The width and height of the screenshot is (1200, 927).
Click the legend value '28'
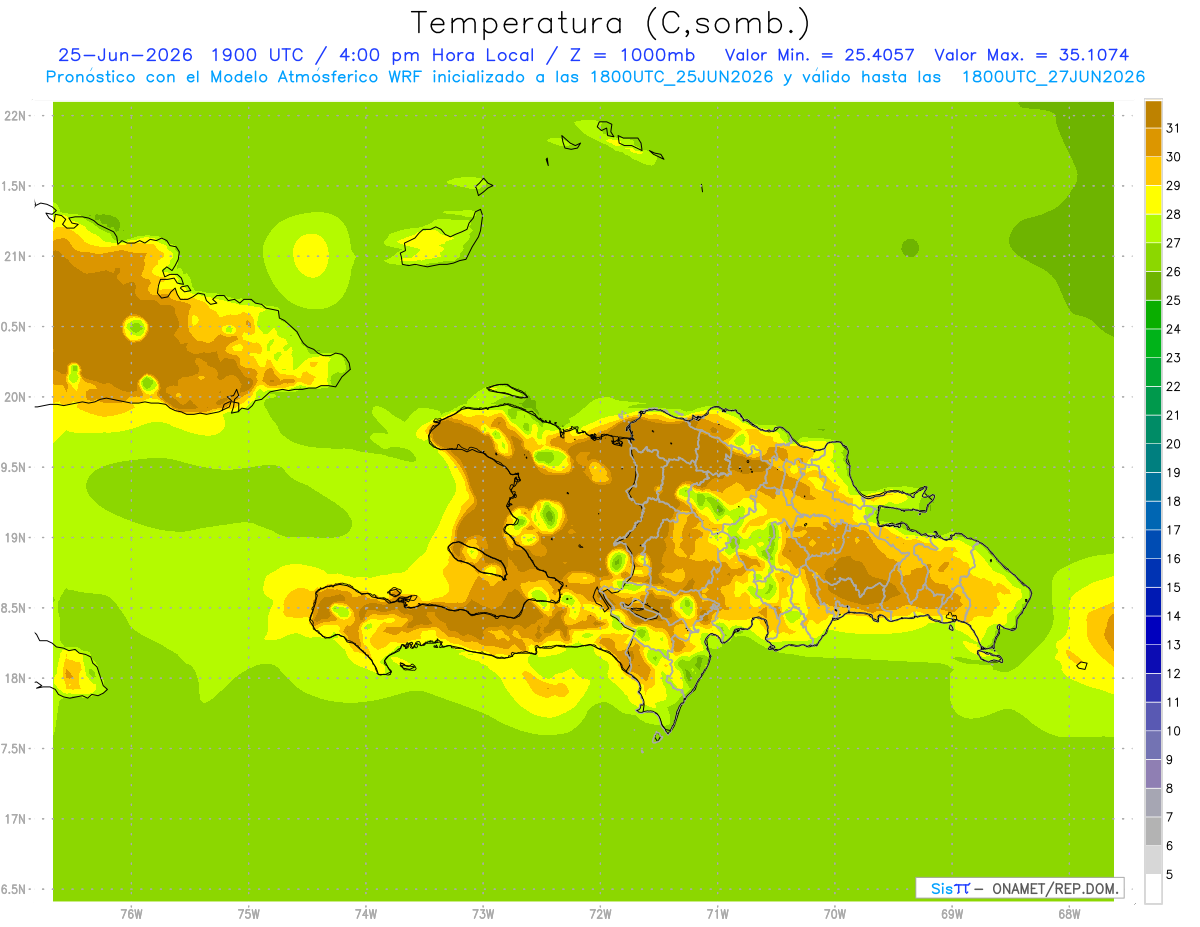pyautogui.click(x=1173, y=214)
